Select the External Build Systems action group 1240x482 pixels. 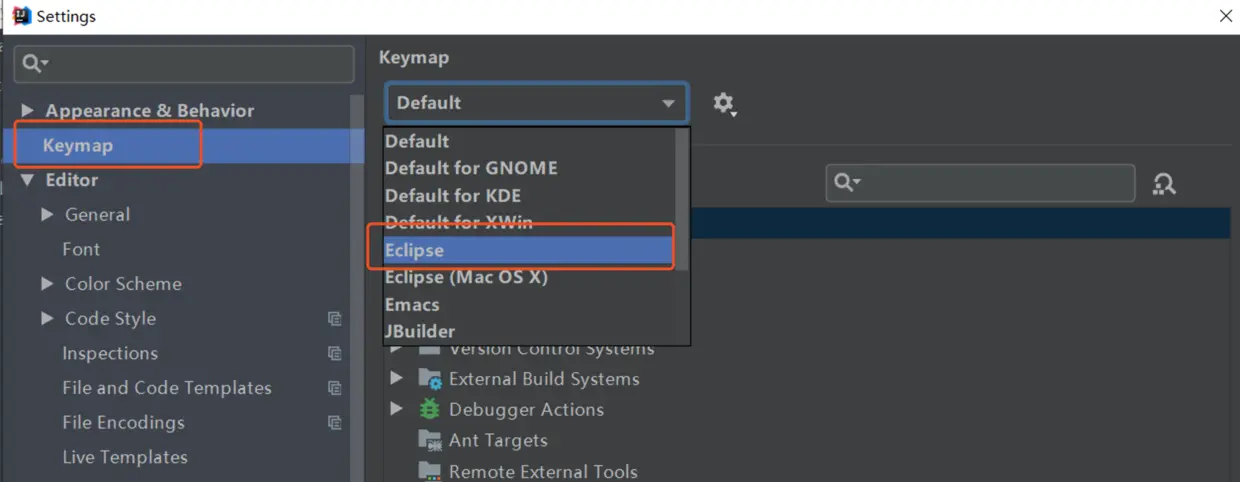[544, 379]
